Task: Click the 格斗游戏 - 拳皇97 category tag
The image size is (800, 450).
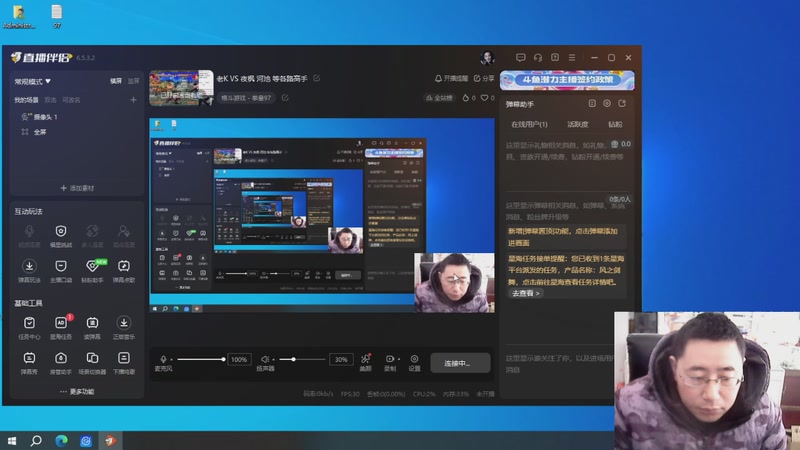Action: click(x=246, y=97)
